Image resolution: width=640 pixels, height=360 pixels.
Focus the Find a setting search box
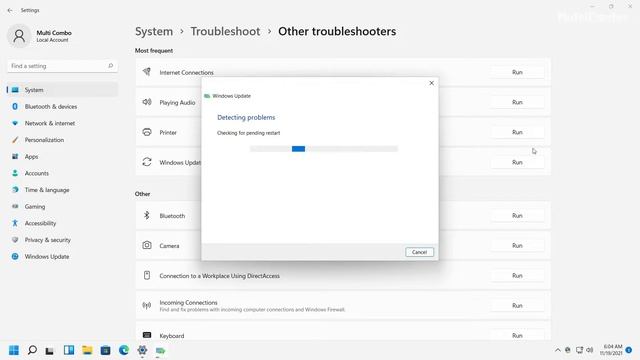pos(62,66)
